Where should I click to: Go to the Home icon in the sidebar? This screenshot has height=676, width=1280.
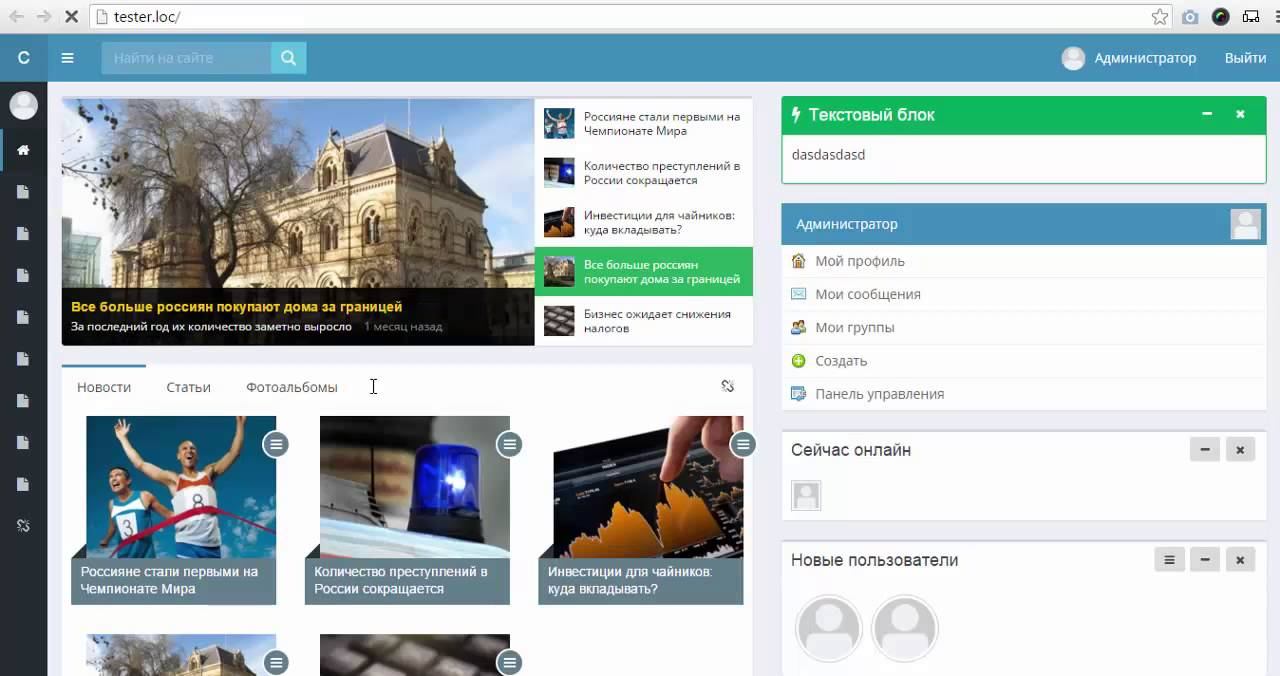click(23, 150)
